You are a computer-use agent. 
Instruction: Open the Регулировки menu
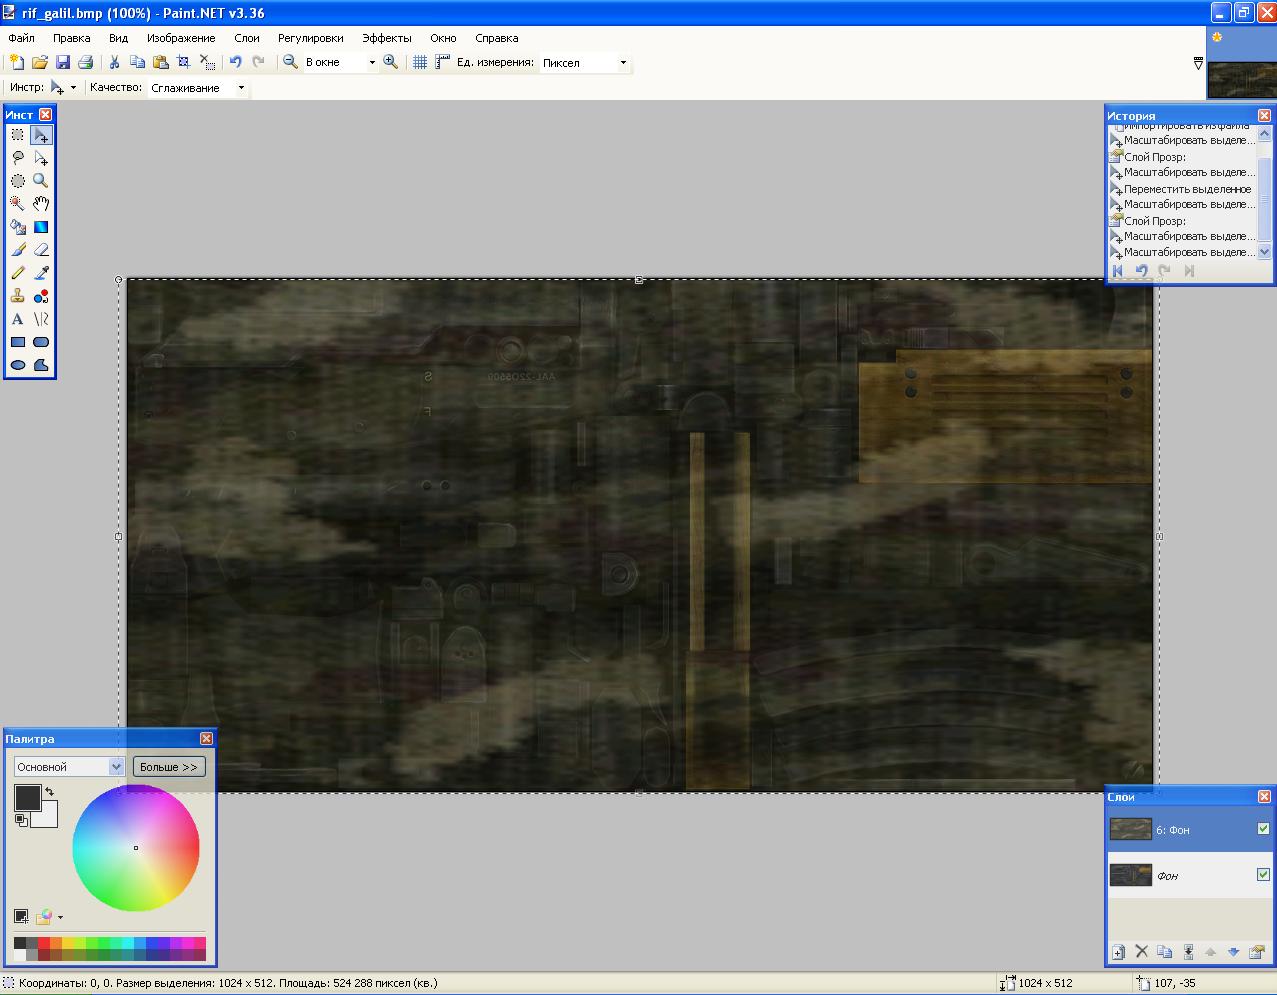[311, 38]
